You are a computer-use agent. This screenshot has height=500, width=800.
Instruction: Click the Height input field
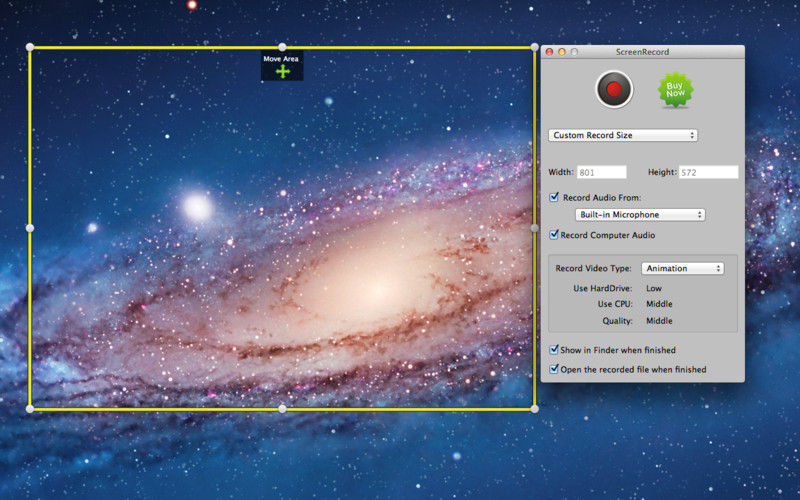click(x=708, y=172)
